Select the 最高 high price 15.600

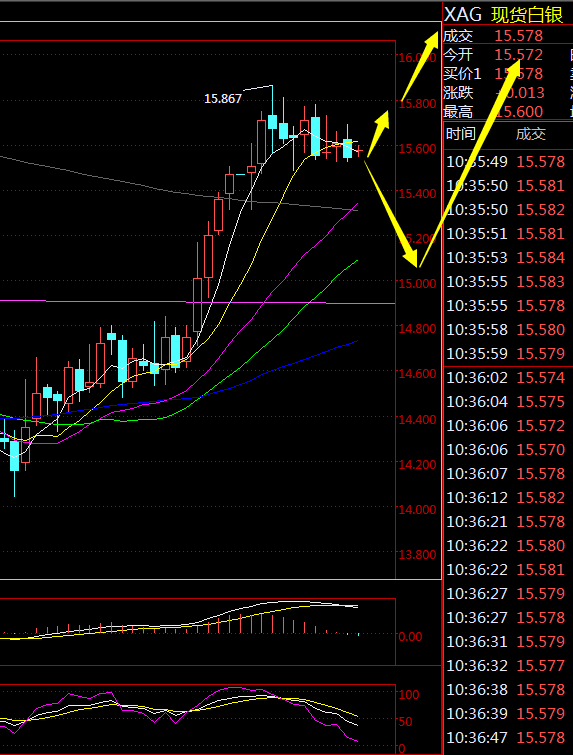tap(519, 112)
